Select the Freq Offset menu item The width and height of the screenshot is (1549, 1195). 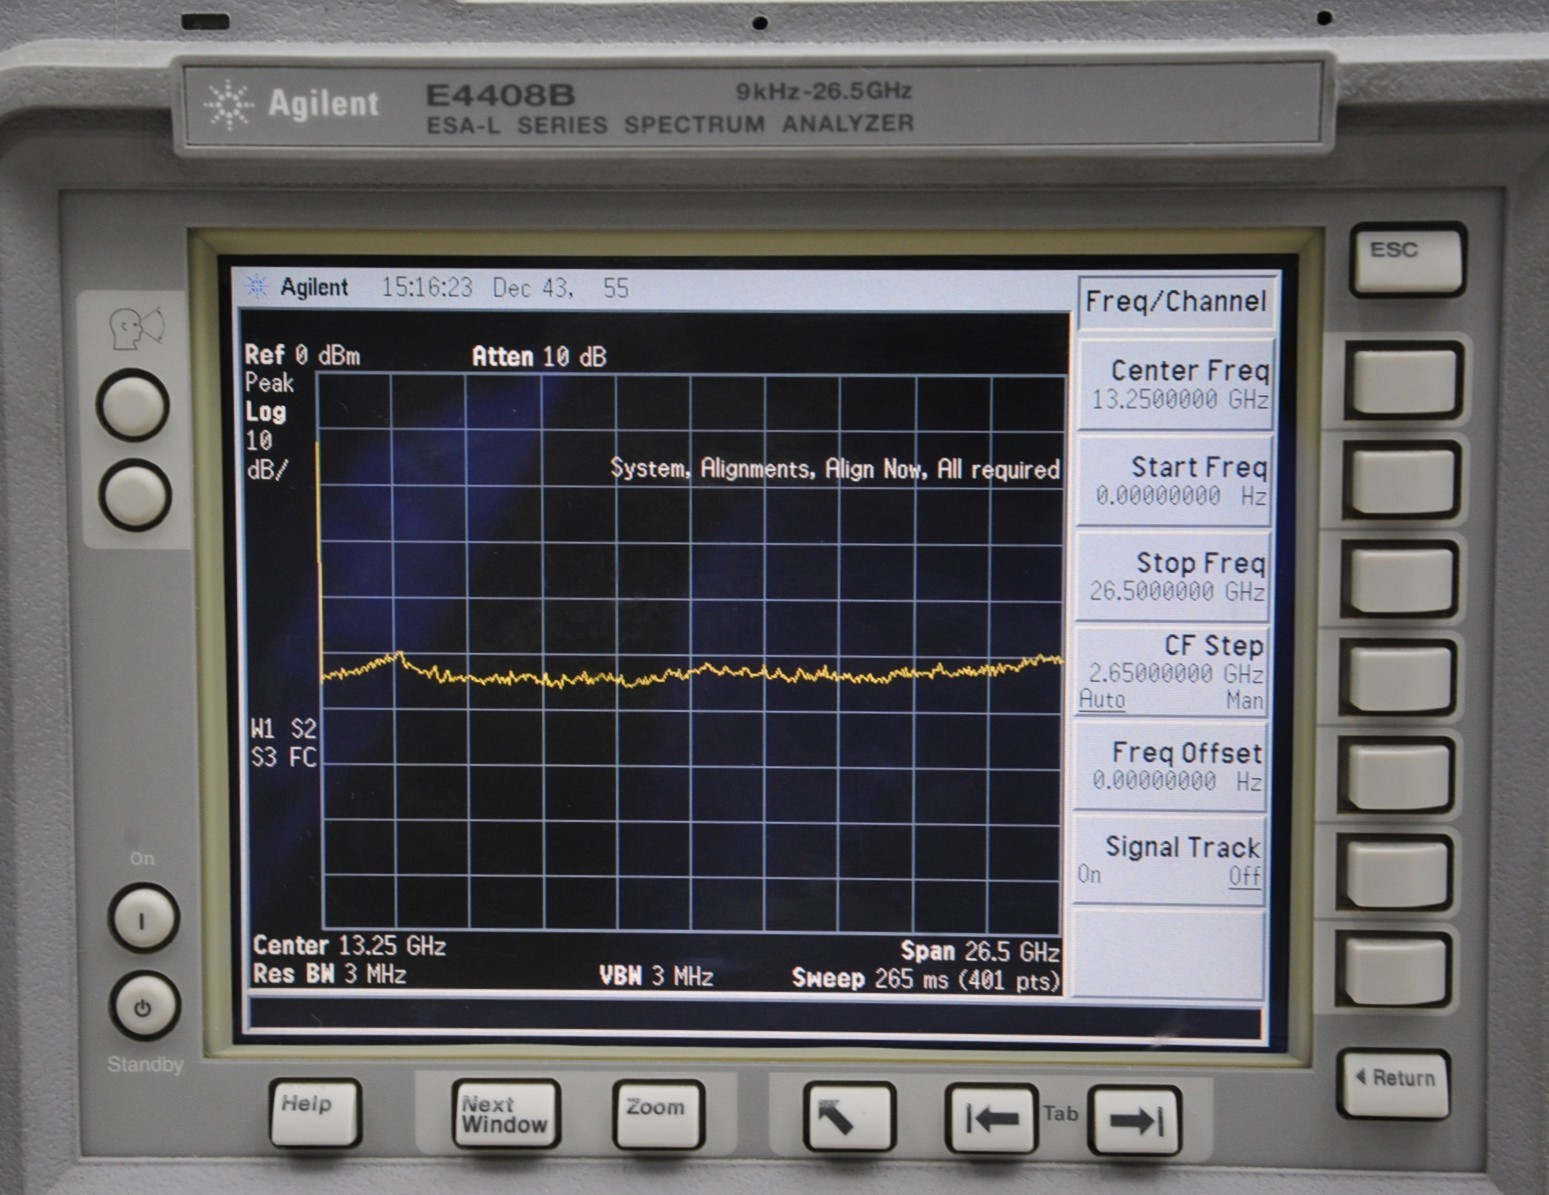point(1169,766)
